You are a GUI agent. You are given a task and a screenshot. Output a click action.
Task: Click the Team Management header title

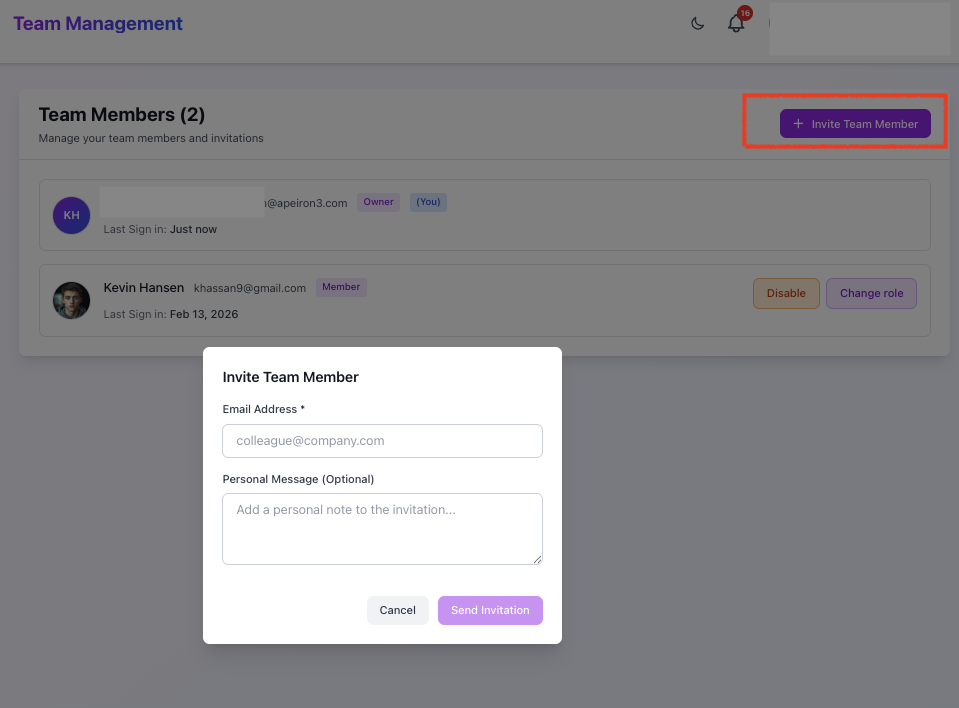pos(98,24)
